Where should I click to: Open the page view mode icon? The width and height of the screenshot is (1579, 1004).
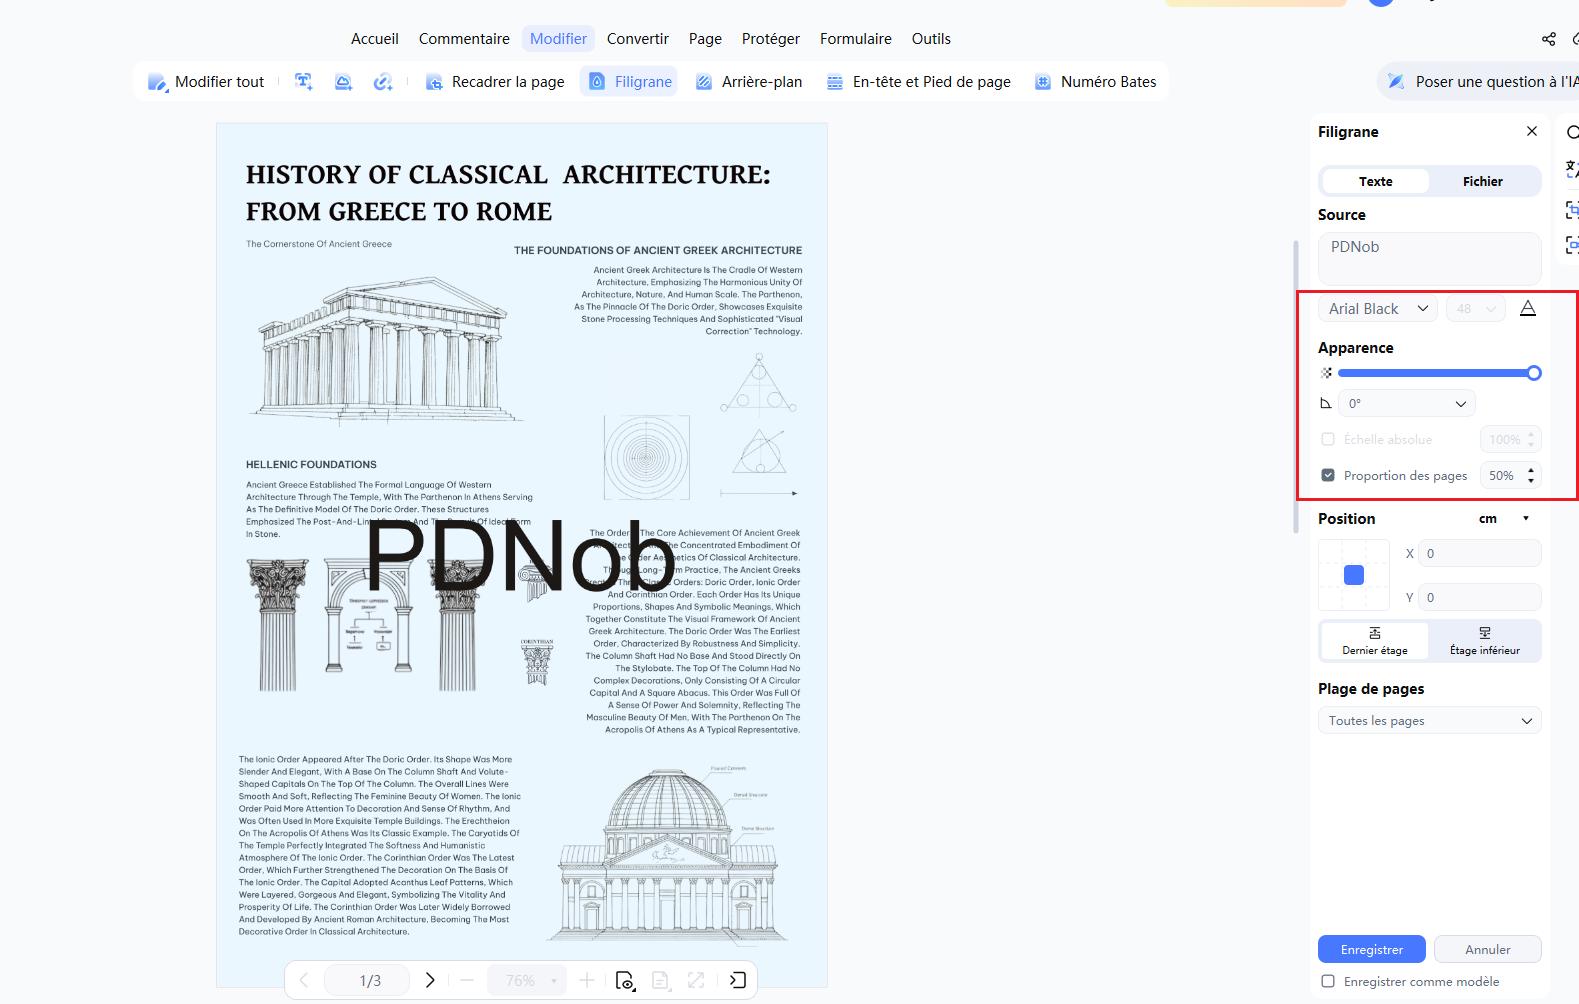pos(625,980)
